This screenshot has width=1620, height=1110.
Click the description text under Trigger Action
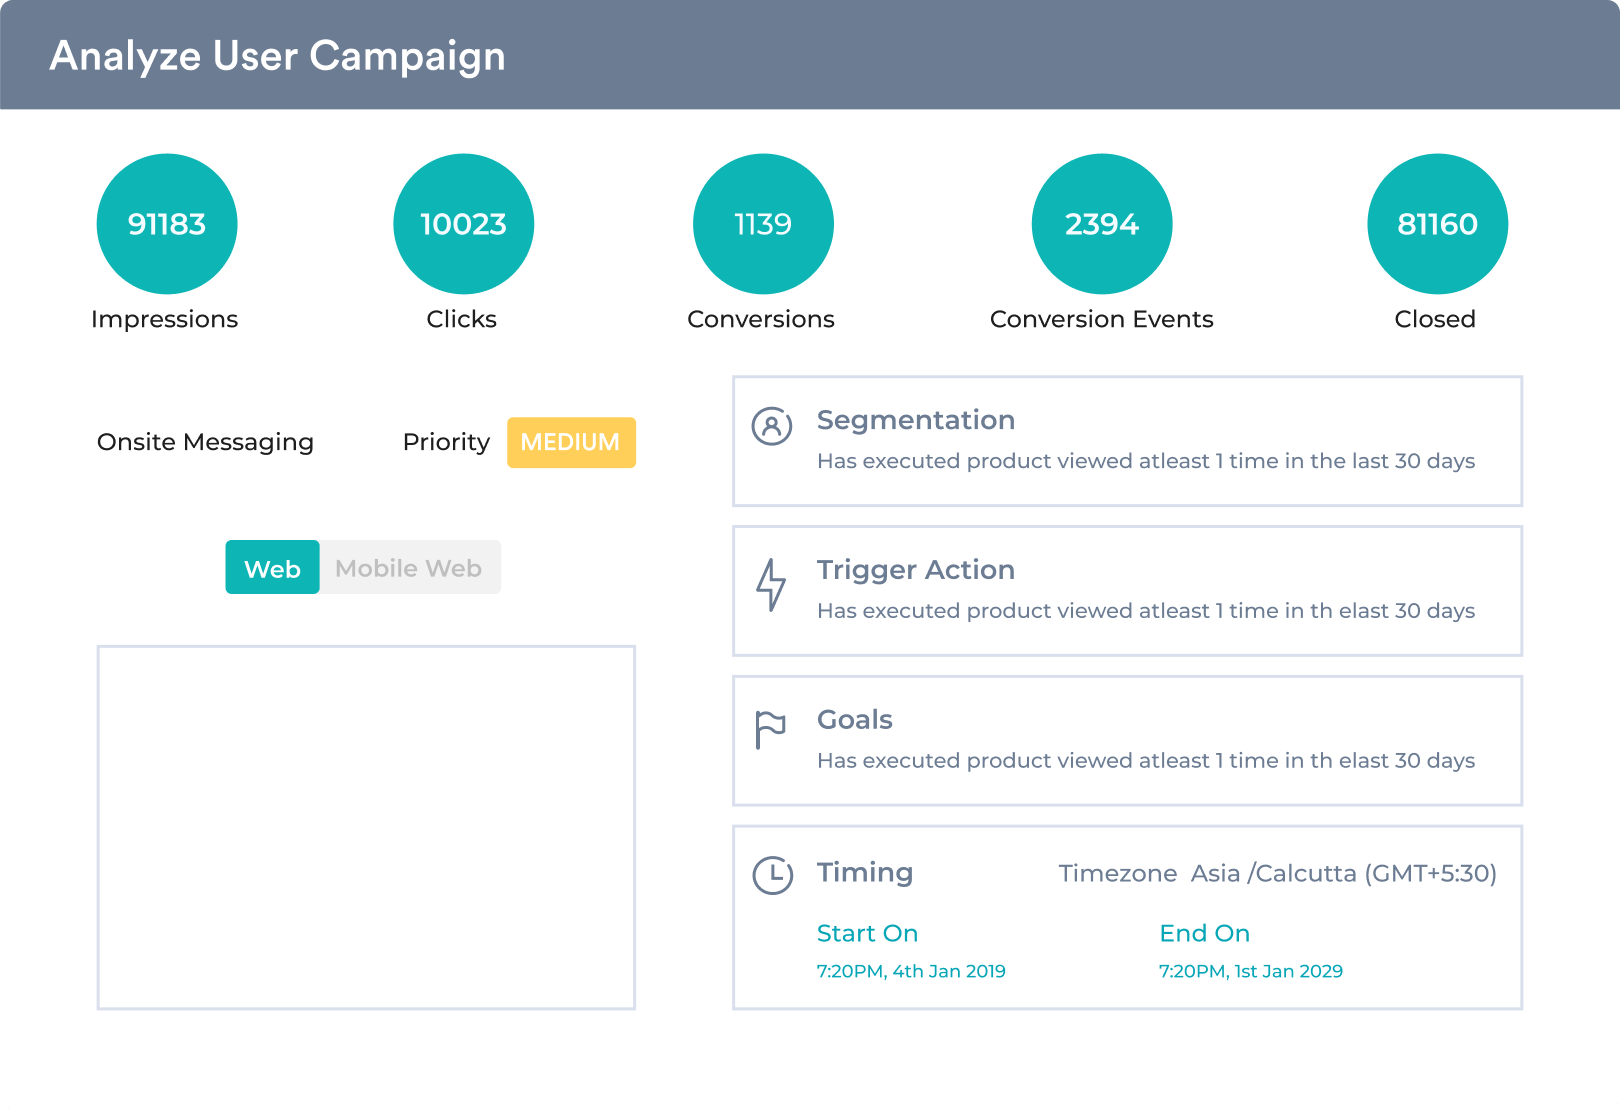click(x=1146, y=611)
